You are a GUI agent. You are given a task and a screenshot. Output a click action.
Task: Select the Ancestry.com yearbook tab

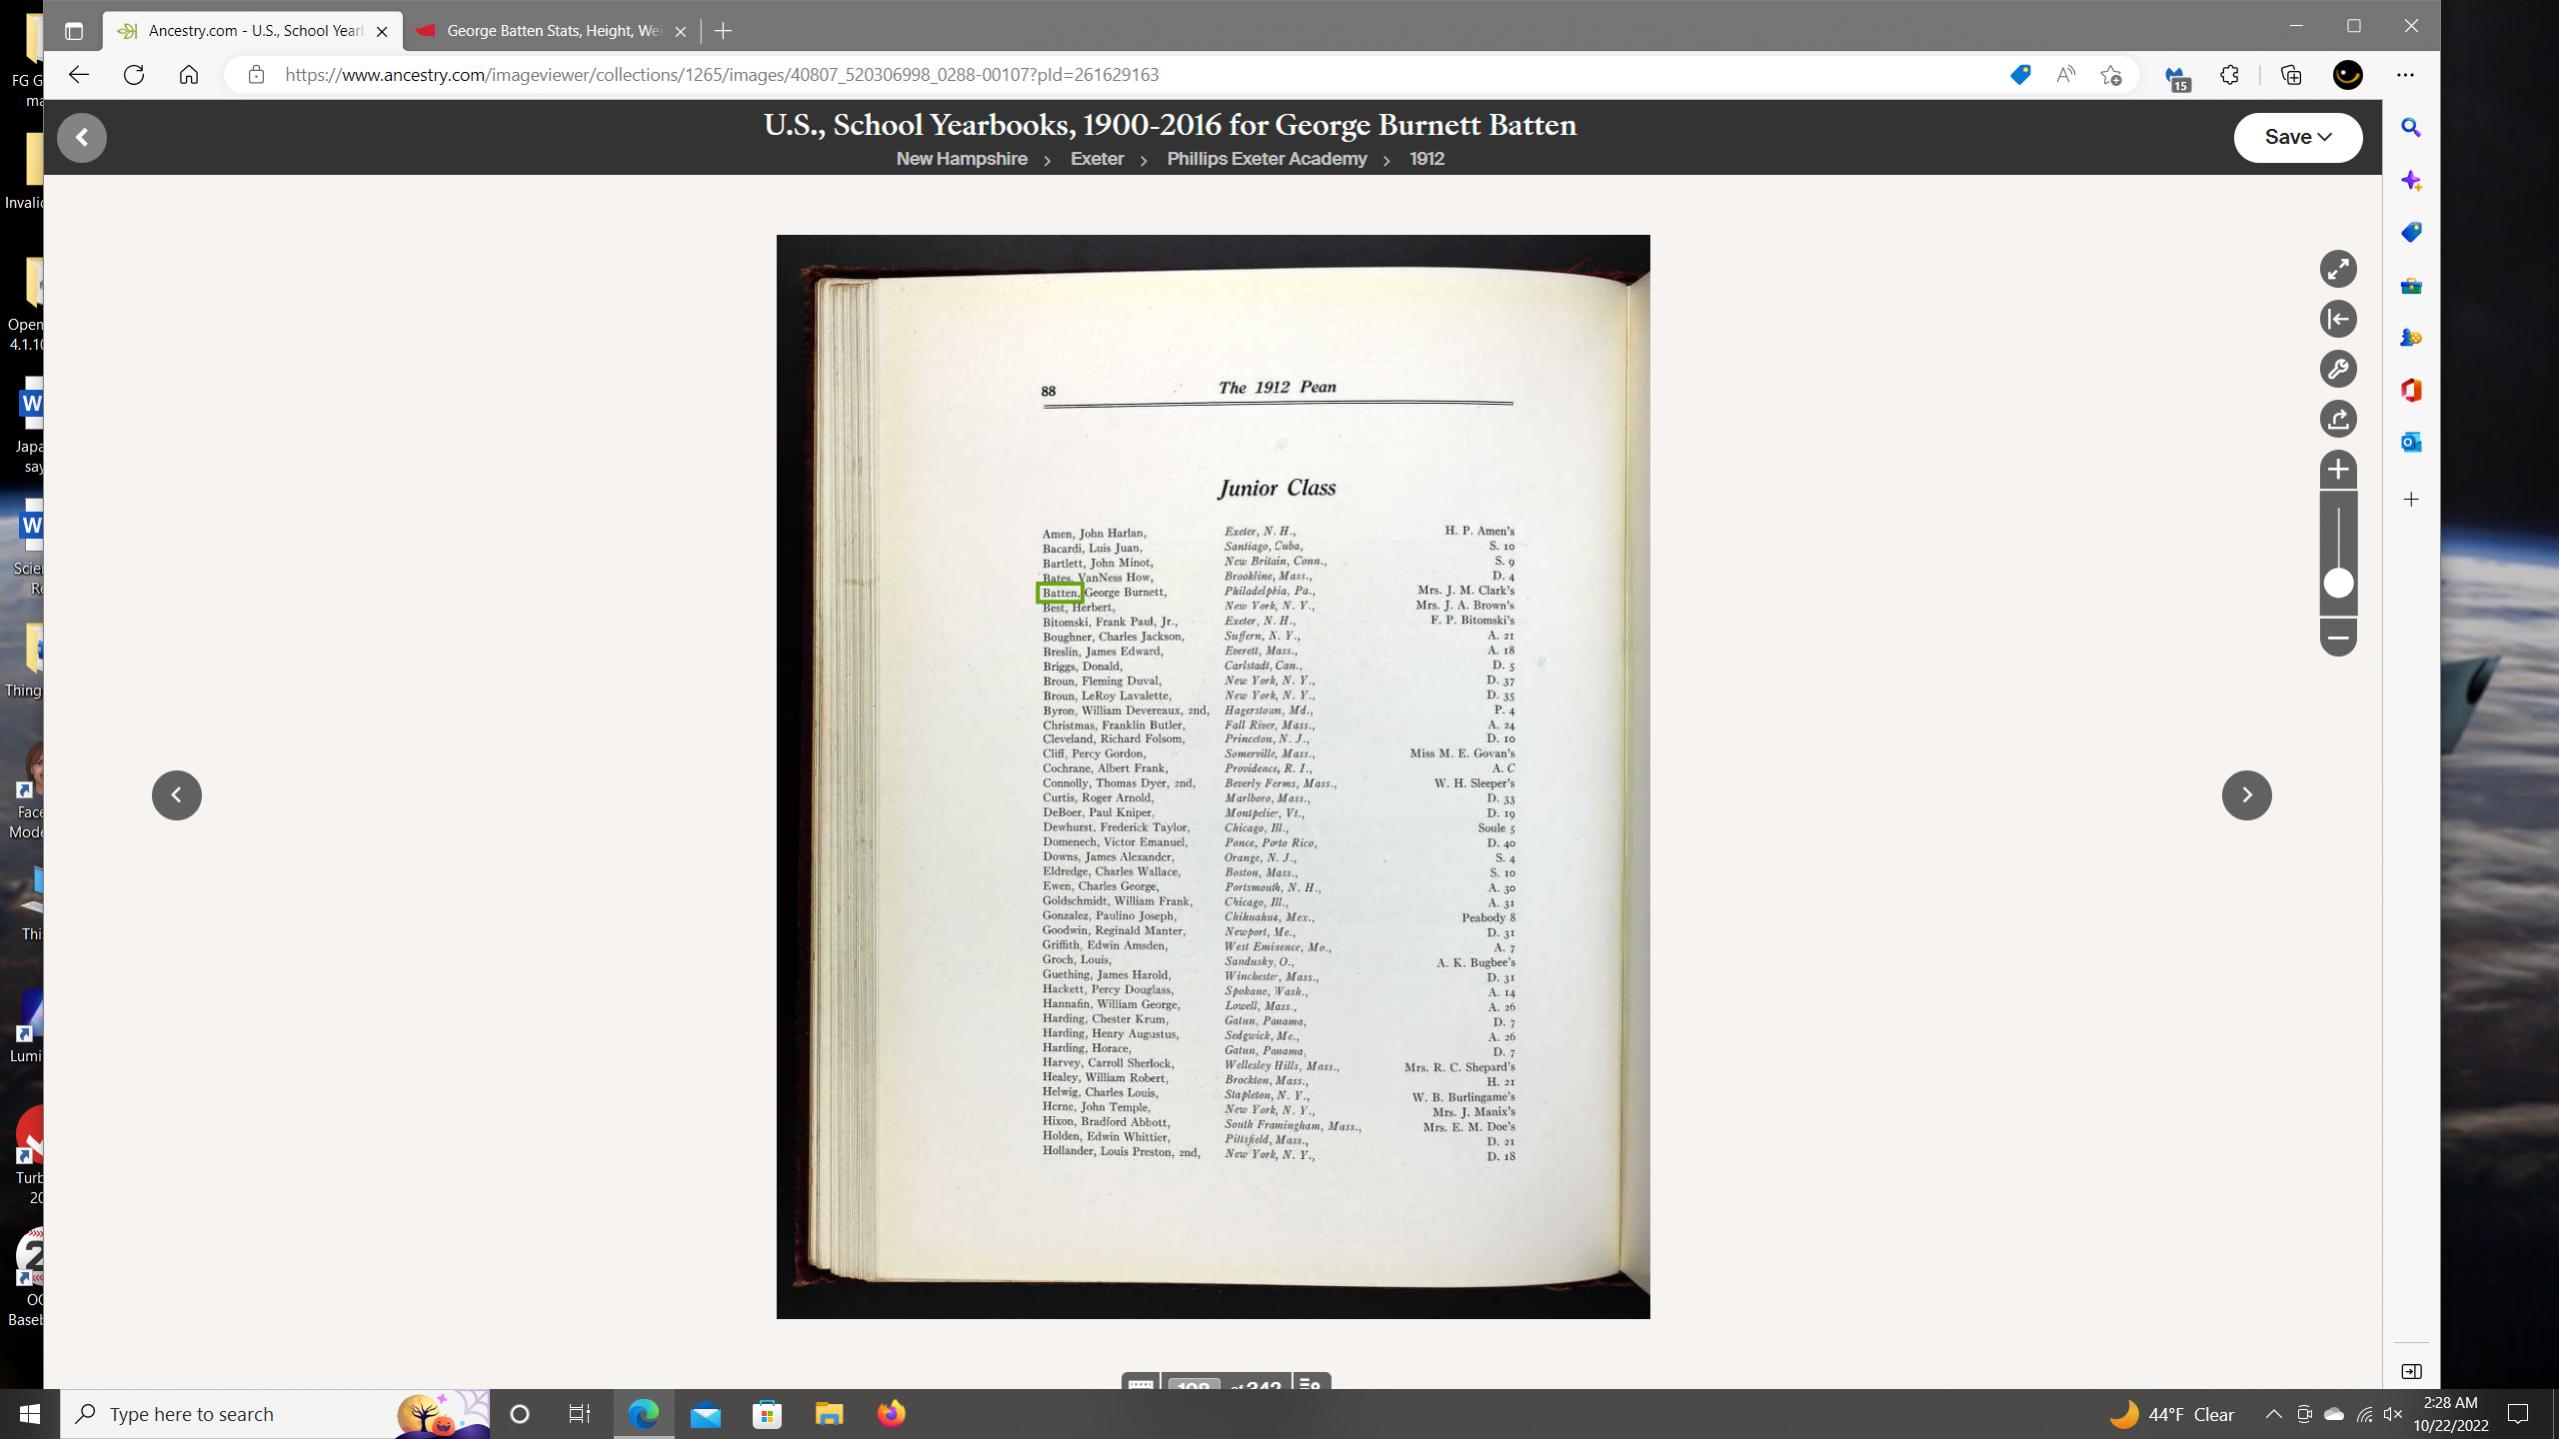pyautogui.click(x=252, y=31)
